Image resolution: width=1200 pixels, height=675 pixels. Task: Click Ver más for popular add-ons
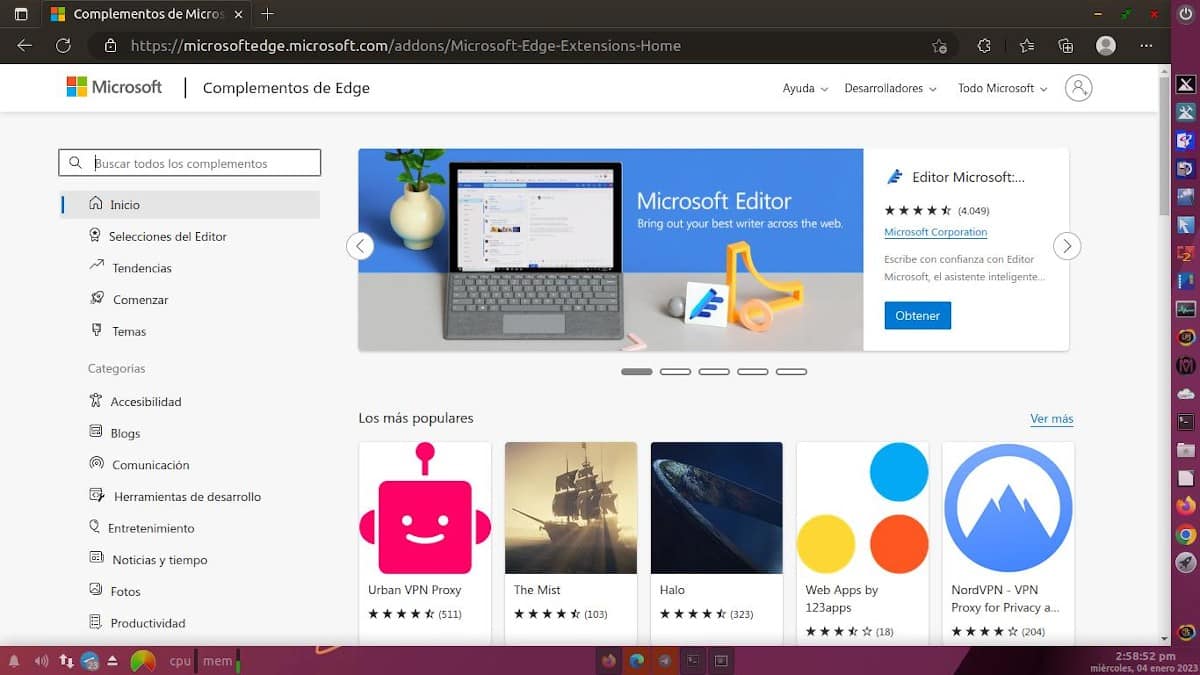1051,419
